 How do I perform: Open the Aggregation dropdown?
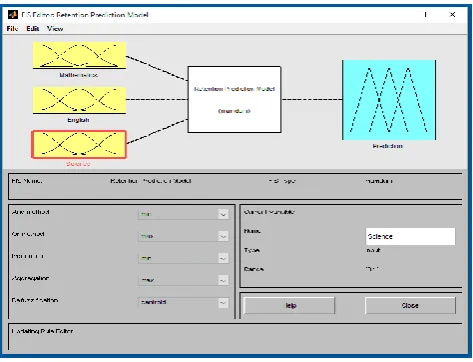click(183, 280)
